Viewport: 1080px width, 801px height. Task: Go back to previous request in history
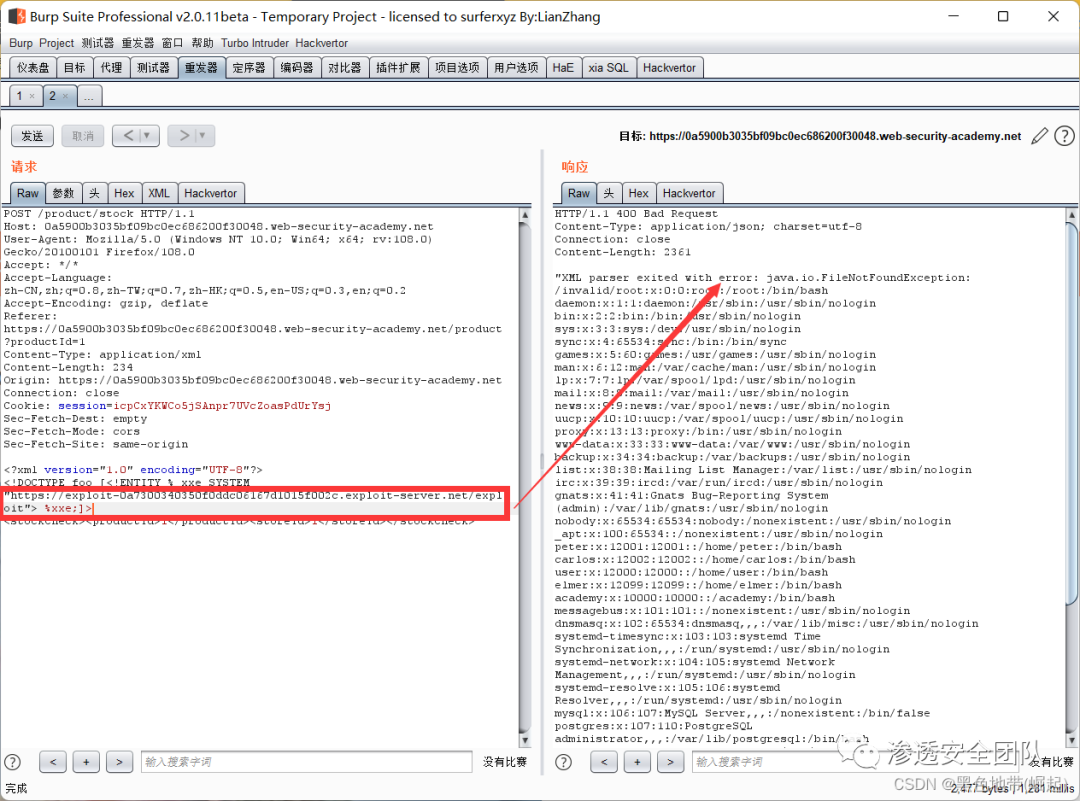click(127, 136)
